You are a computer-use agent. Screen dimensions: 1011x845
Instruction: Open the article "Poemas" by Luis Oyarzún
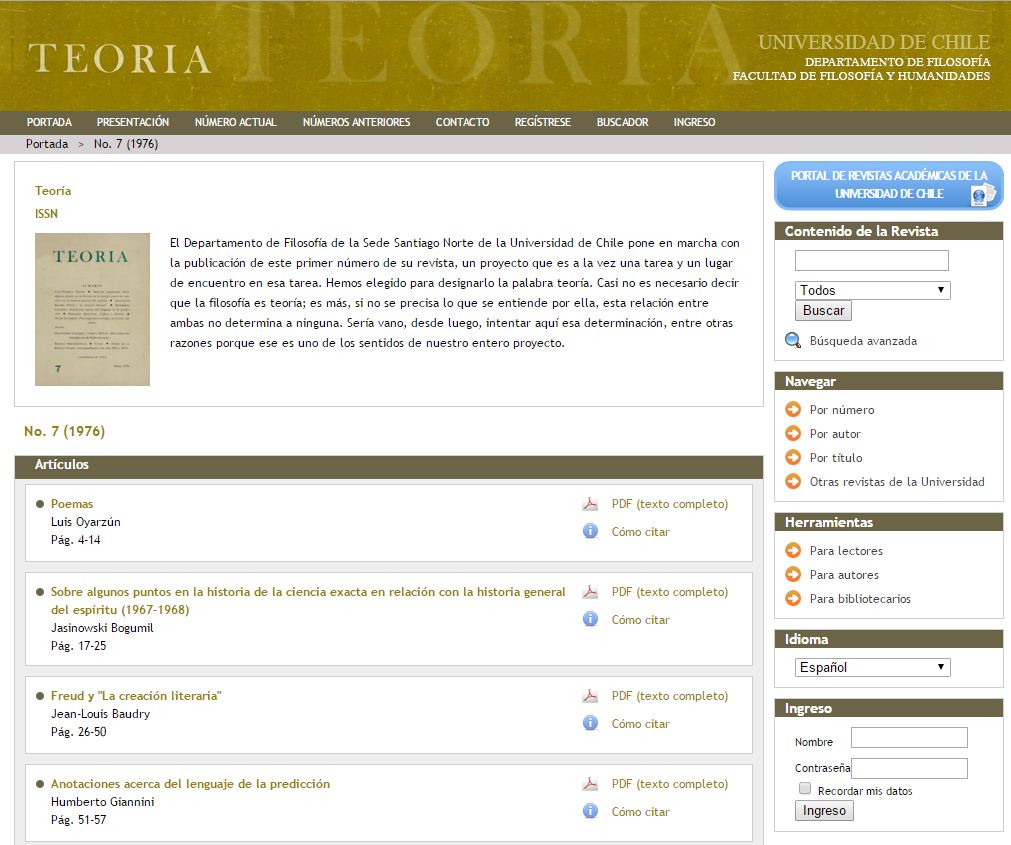coord(72,504)
